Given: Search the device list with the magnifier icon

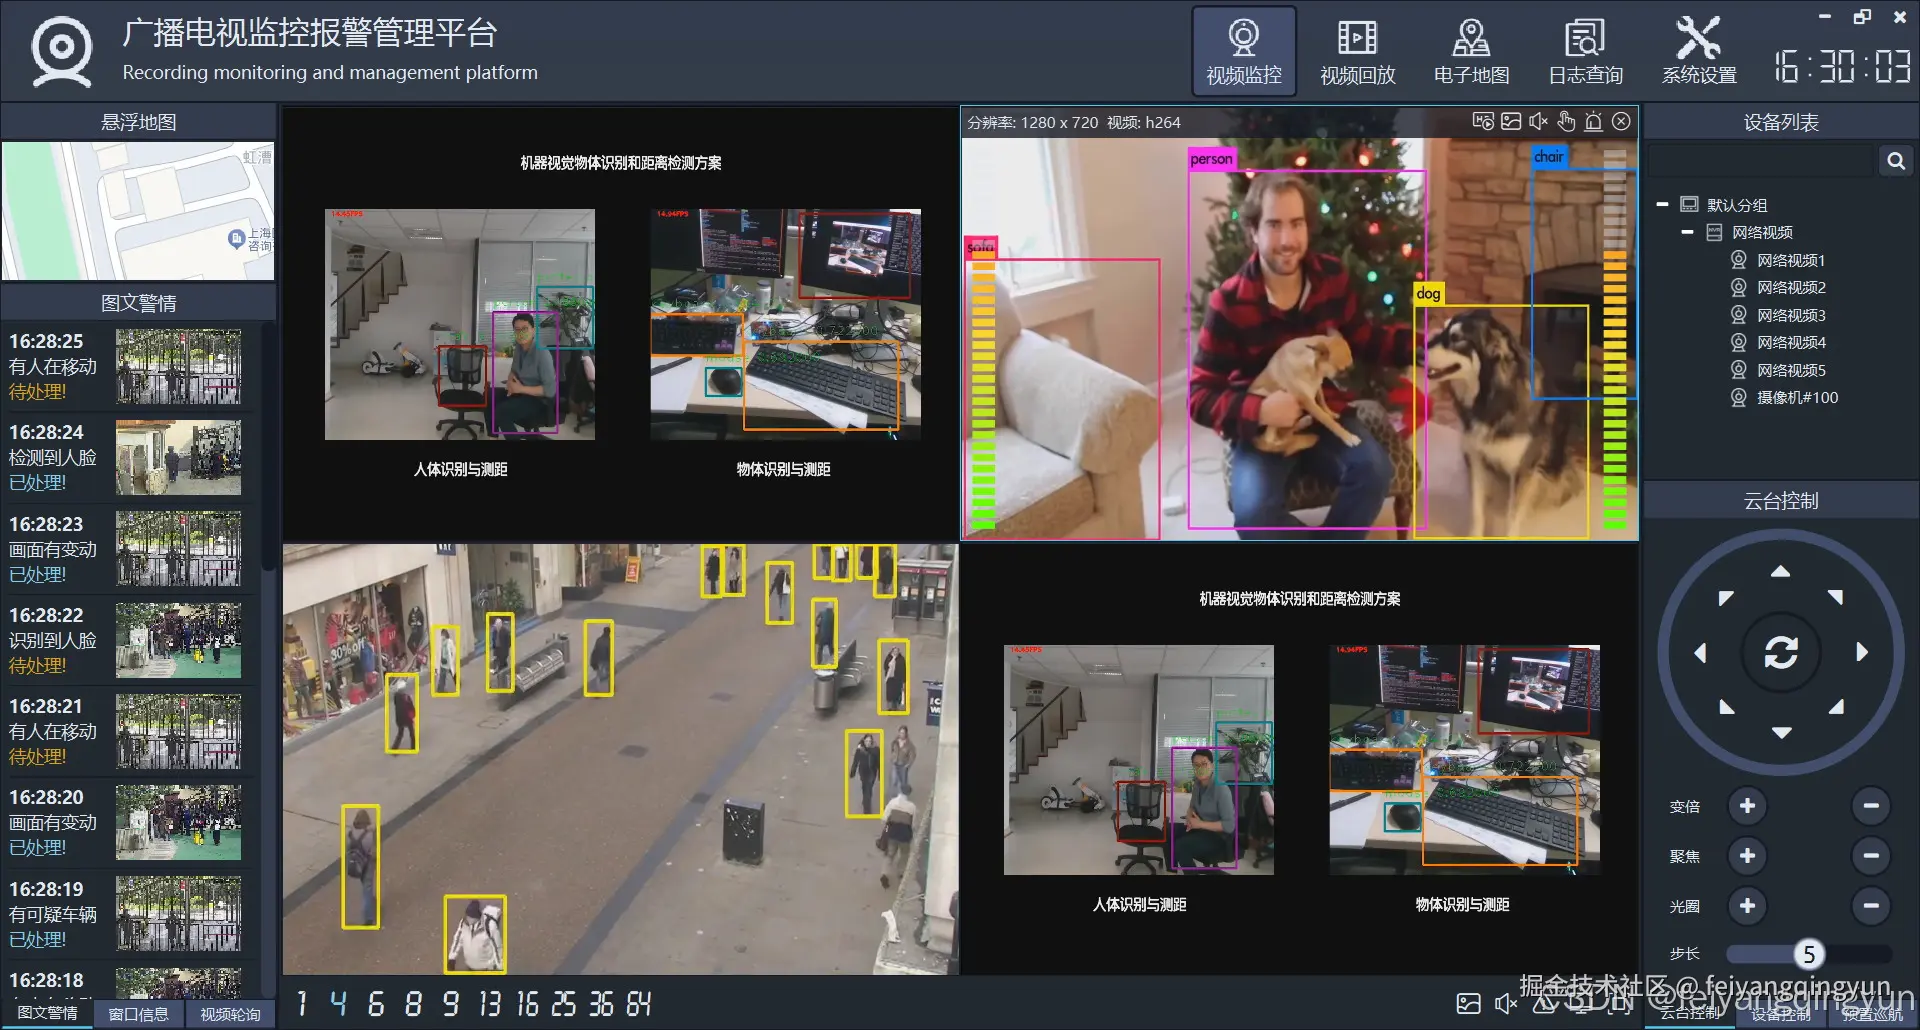Looking at the screenshot, I should pyautogui.click(x=1895, y=161).
